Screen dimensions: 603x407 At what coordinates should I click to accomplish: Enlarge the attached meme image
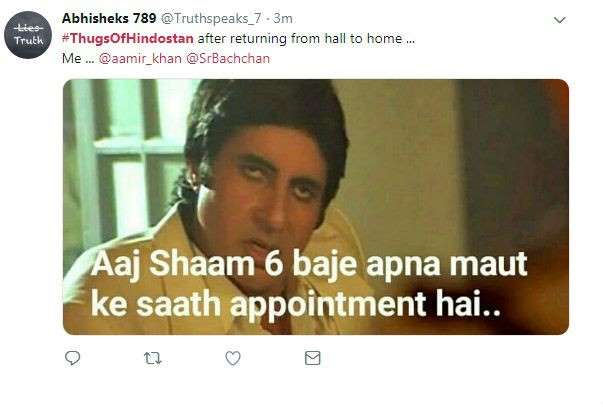point(316,207)
